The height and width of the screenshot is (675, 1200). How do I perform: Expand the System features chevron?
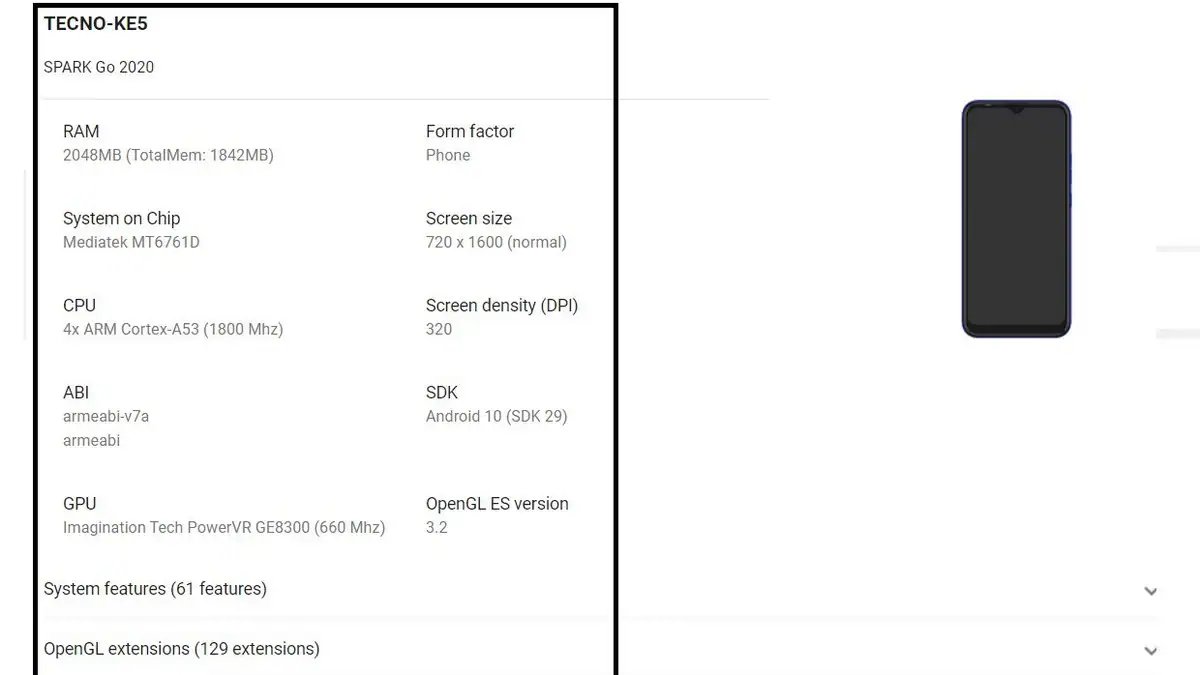coord(1150,591)
